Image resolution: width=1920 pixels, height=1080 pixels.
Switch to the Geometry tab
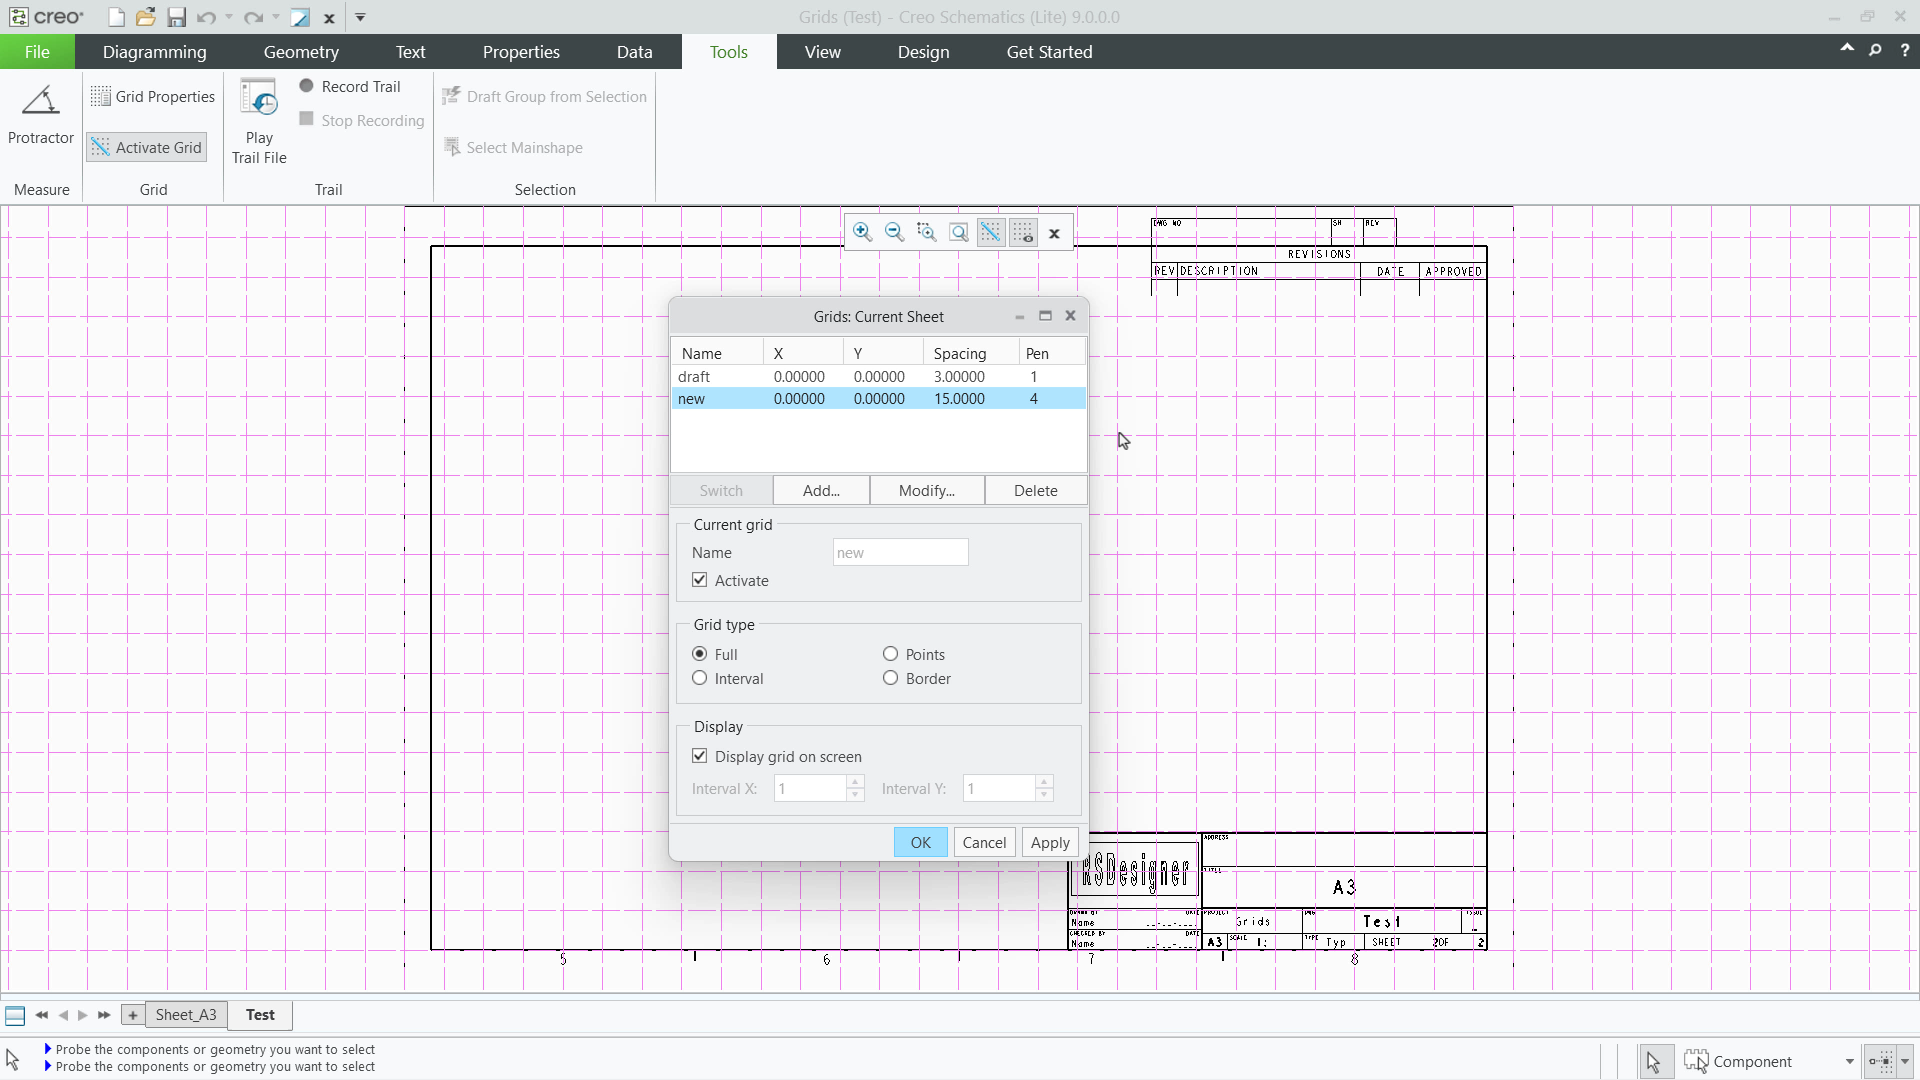(301, 52)
